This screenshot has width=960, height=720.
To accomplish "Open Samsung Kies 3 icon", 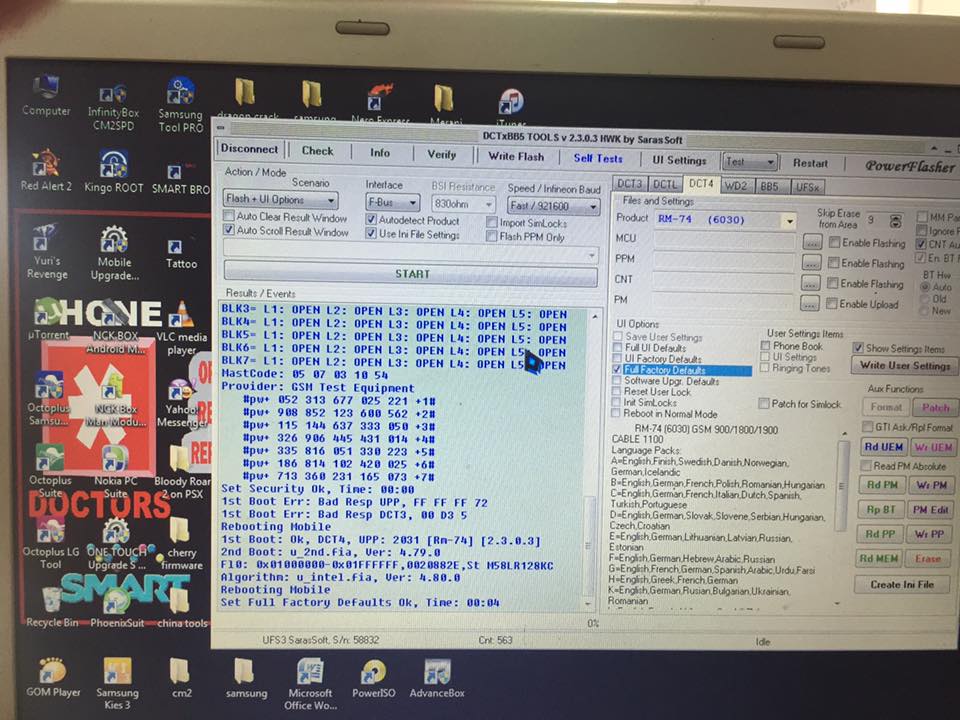I will (x=117, y=683).
